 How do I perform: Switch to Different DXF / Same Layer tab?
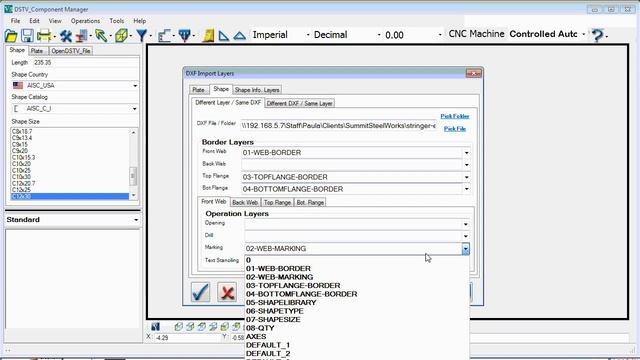[300, 104]
